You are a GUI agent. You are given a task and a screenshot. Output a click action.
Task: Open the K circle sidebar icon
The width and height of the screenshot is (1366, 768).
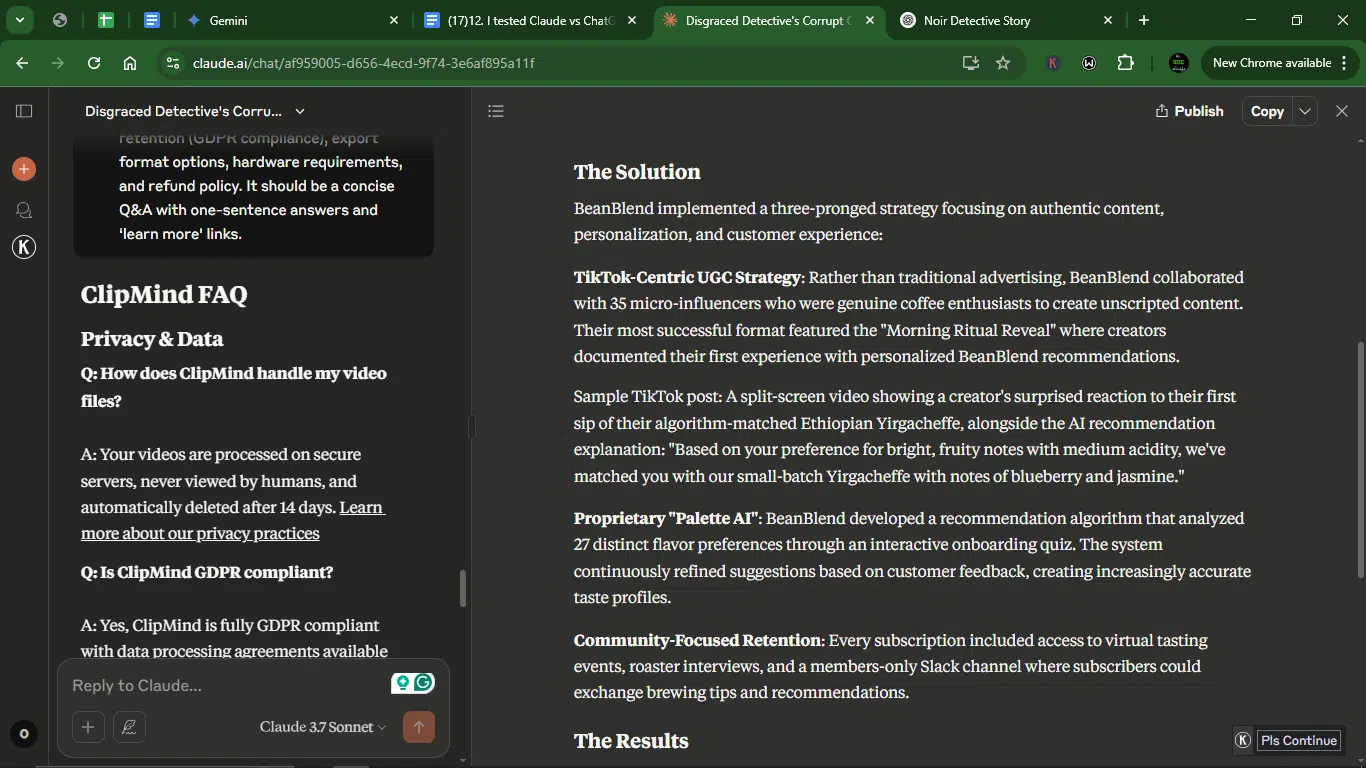pyautogui.click(x=24, y=247)
